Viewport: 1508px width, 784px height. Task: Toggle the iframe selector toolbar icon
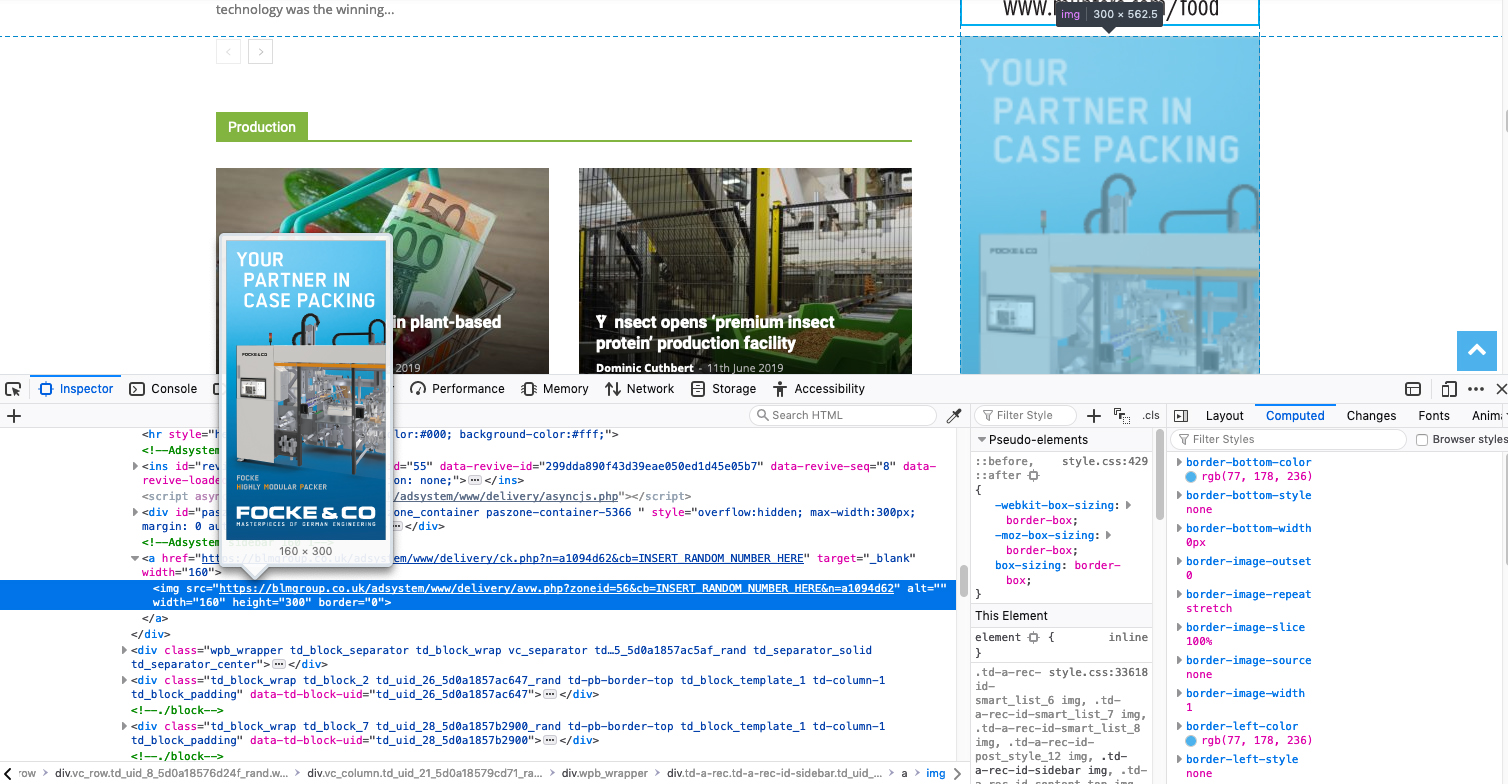1413,389
